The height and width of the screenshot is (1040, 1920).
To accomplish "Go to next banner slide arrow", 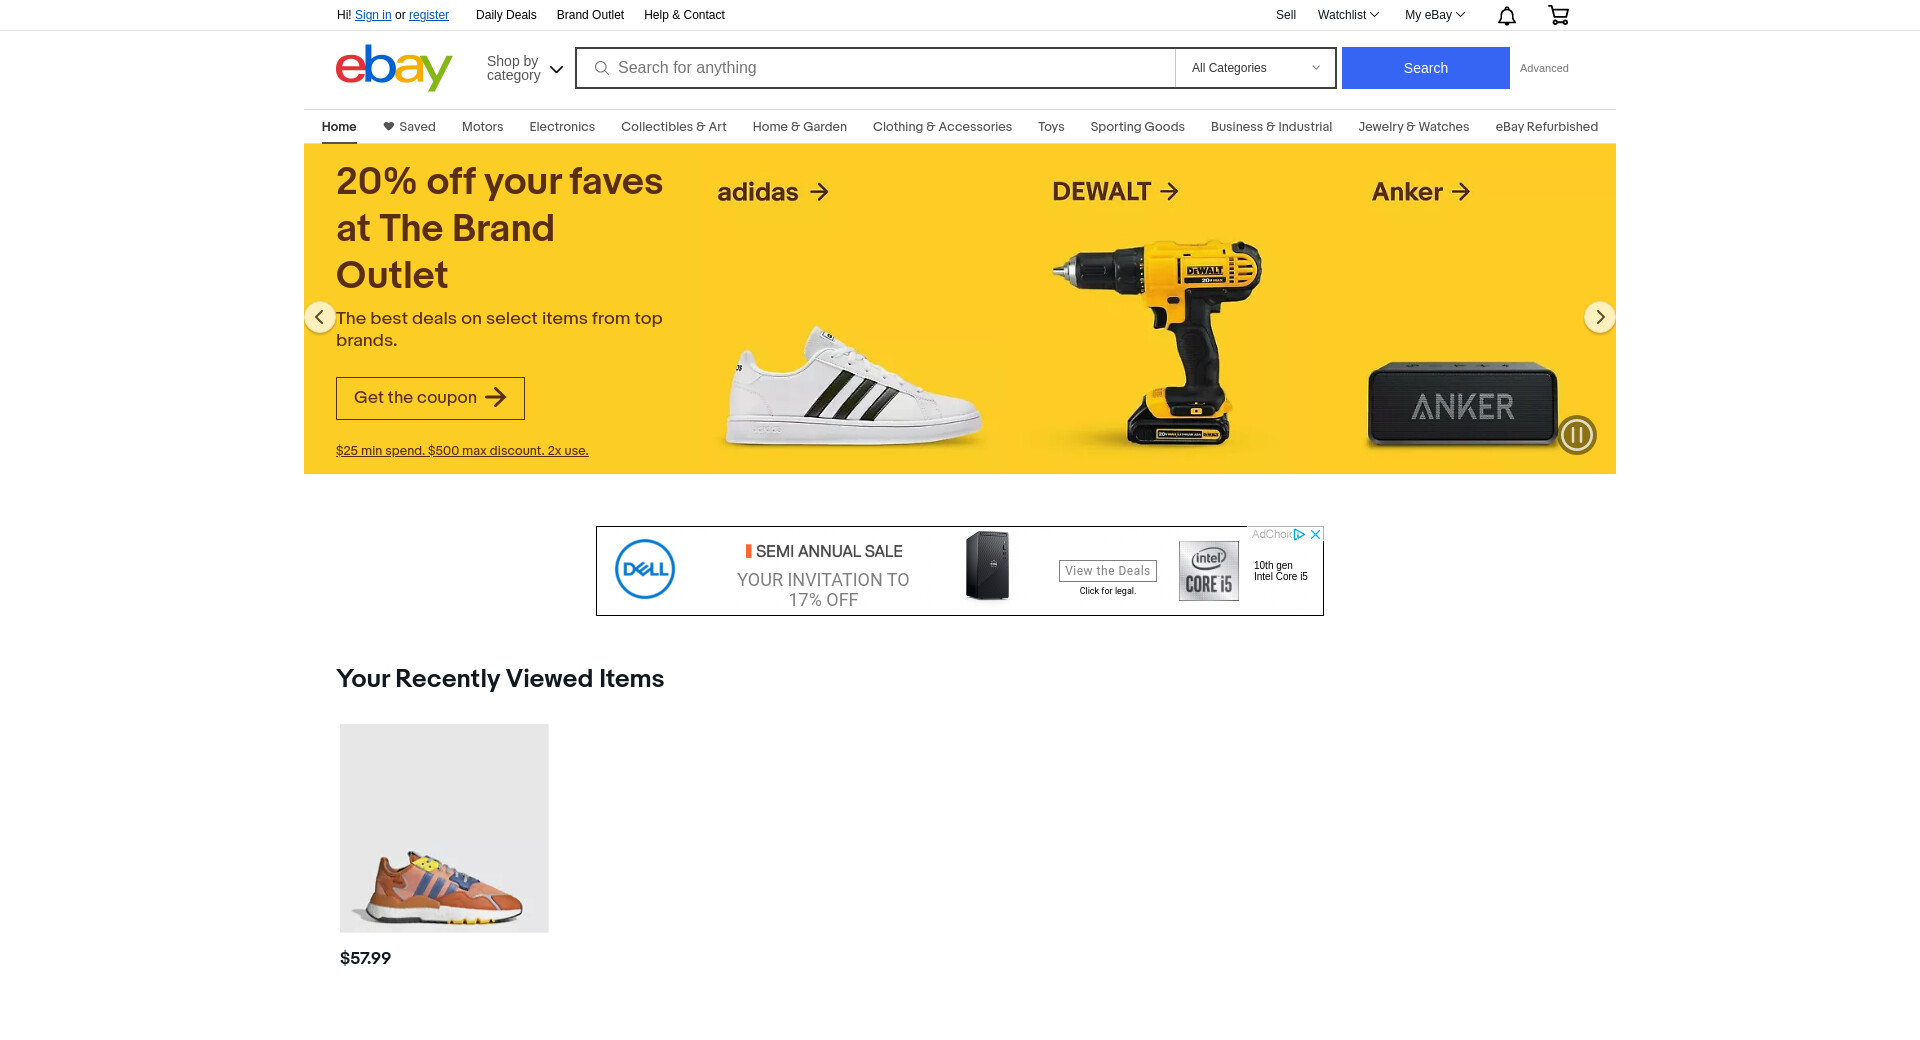I will [x=1599, y=317].
